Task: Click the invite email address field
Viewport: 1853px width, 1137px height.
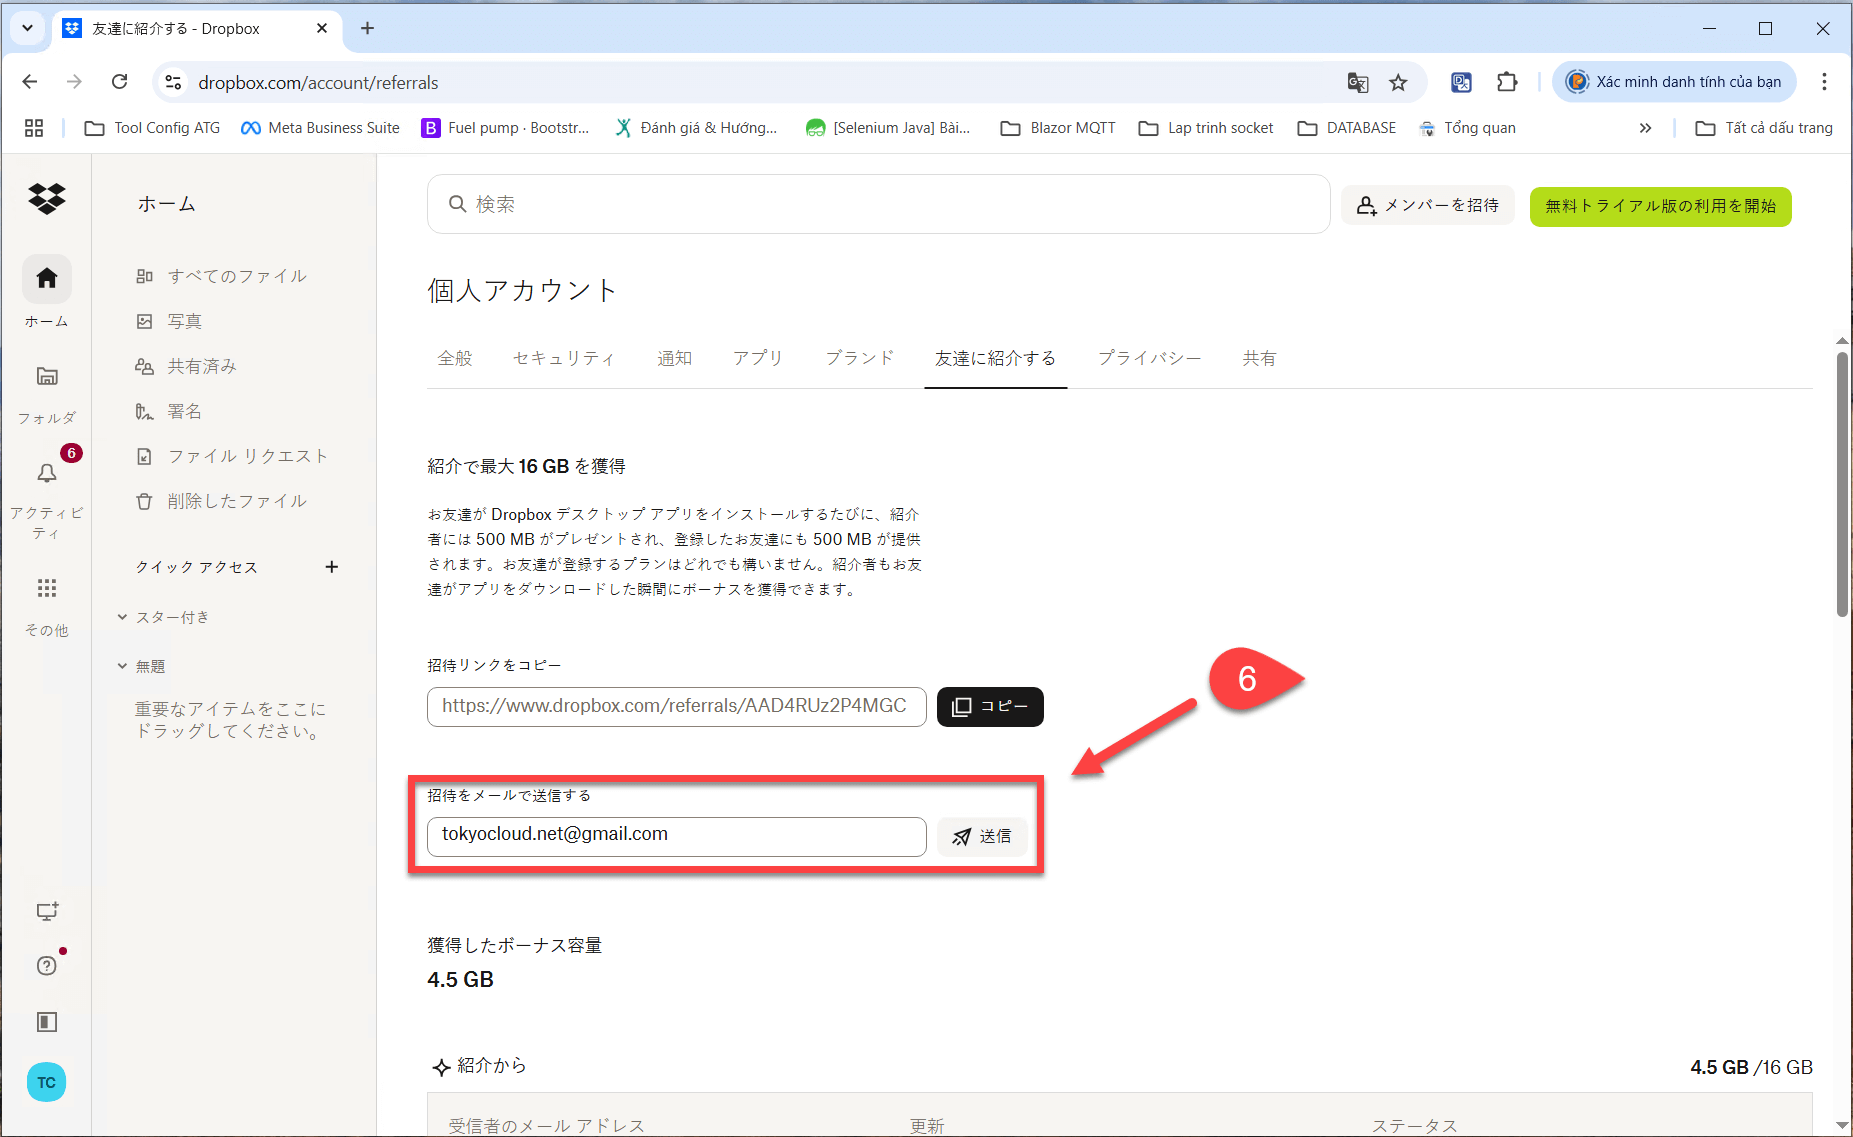Action: click(677, 837)
